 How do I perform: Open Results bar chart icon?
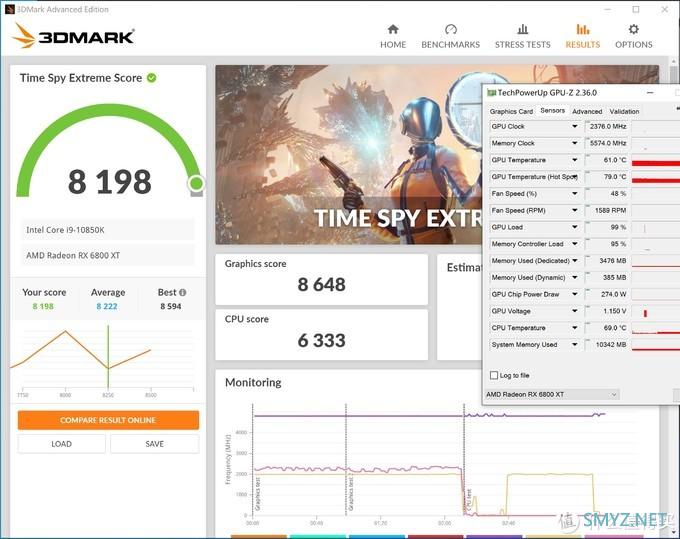[x=582, y=29]
